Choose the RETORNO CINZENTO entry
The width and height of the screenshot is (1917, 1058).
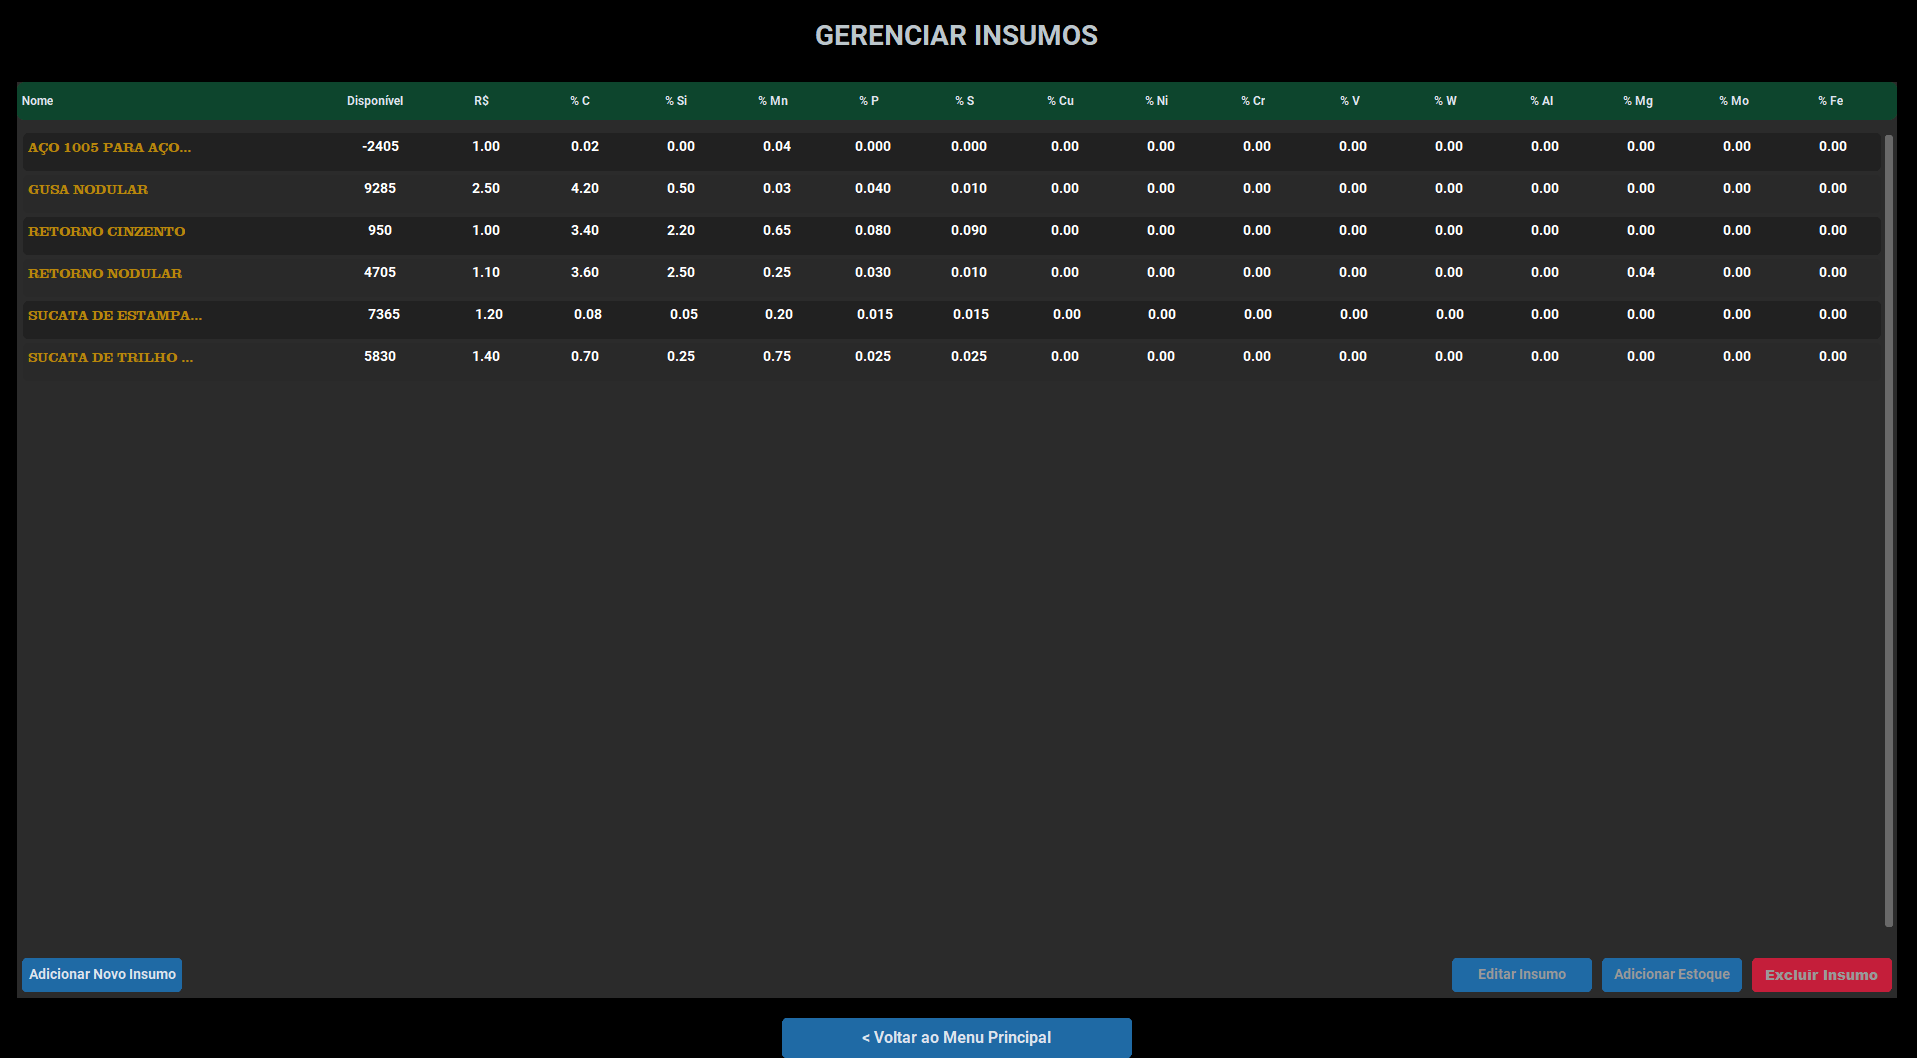tap(106, 231)
